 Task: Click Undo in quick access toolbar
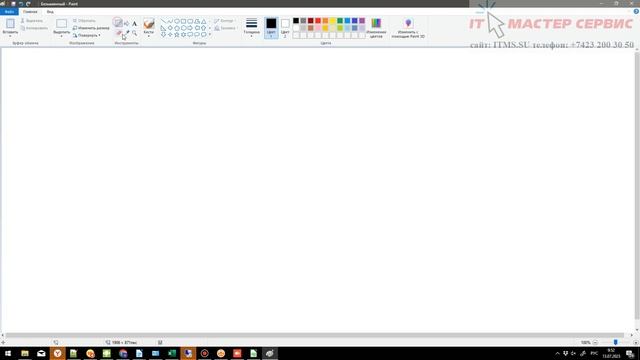point(21,4)
